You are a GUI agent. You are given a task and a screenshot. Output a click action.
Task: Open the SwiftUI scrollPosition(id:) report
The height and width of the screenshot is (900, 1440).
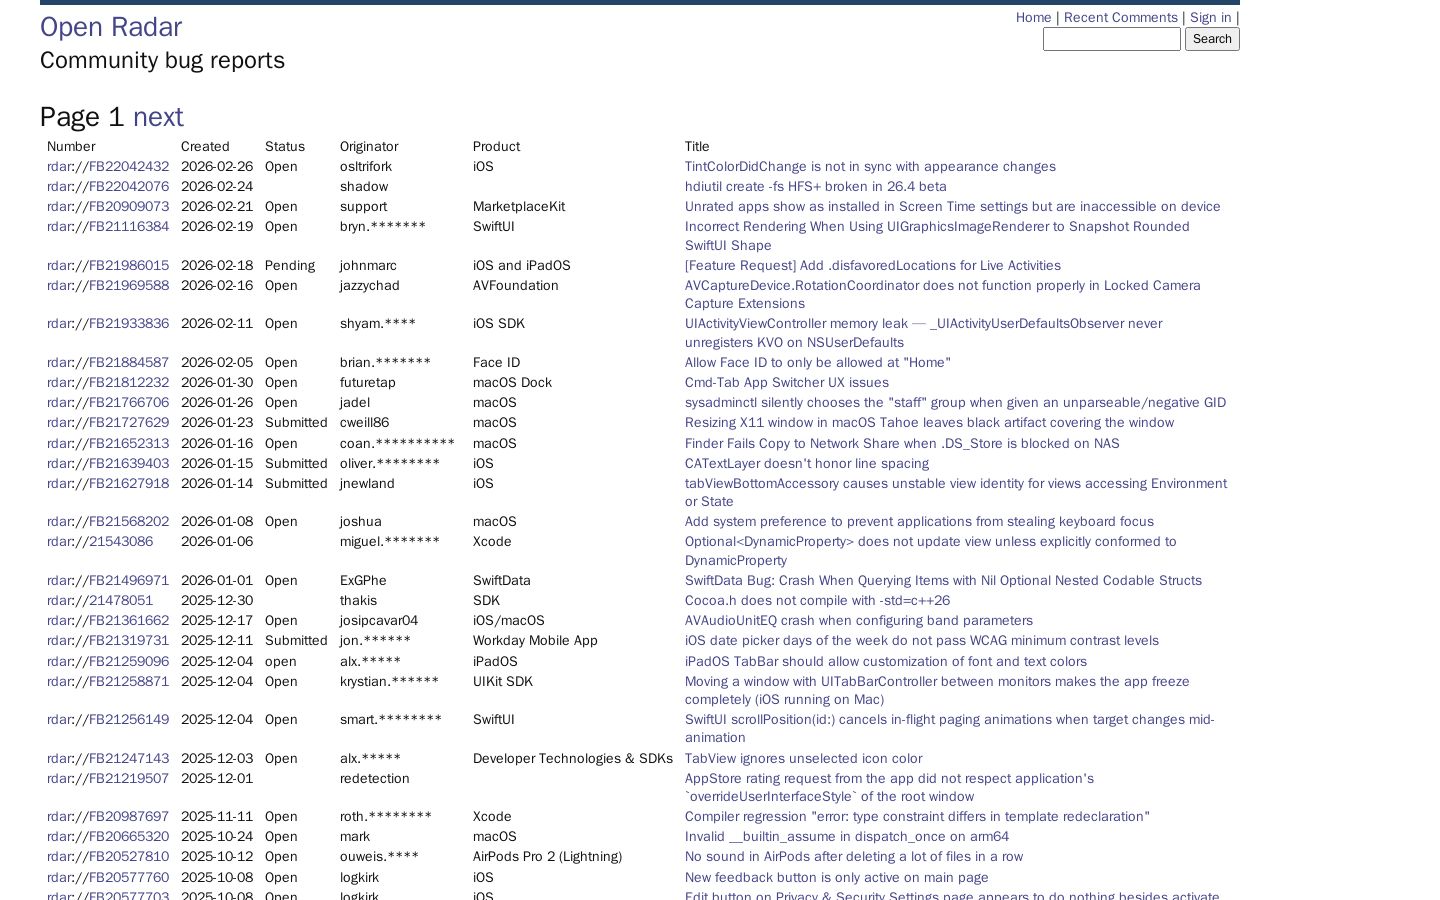950,729
